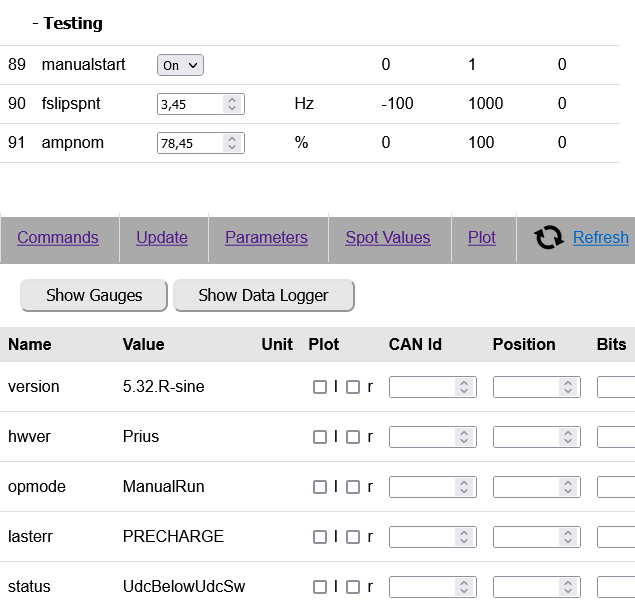The height and width of the screenshot is (608, 635).
Task: Check right plot checkbox for lasterr
Action: click(353, 537)
